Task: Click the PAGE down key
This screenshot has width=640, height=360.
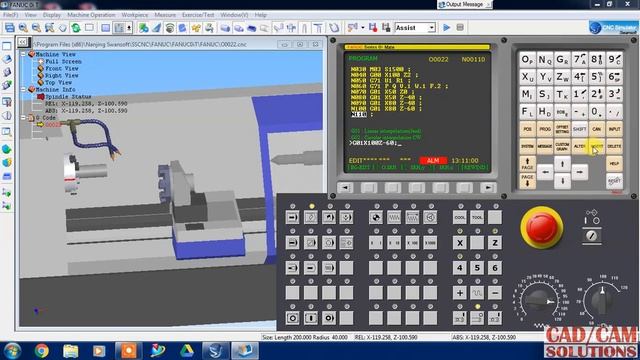Action: tap(527, 181)
